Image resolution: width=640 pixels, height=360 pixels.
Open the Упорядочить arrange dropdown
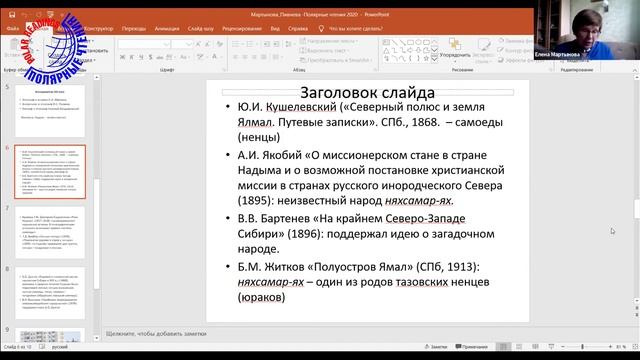[x=455, y=51]
